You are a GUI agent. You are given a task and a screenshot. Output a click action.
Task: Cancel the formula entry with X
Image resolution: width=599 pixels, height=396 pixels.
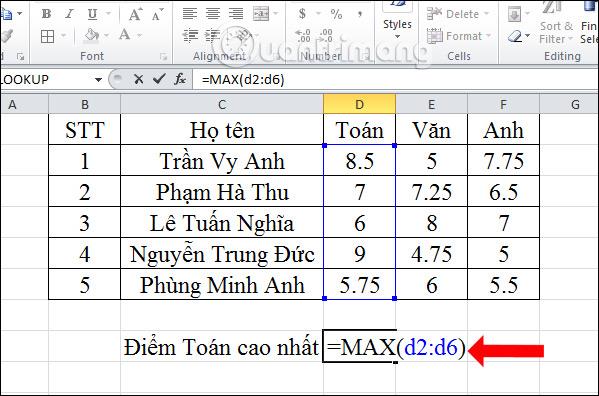(139, 79)
